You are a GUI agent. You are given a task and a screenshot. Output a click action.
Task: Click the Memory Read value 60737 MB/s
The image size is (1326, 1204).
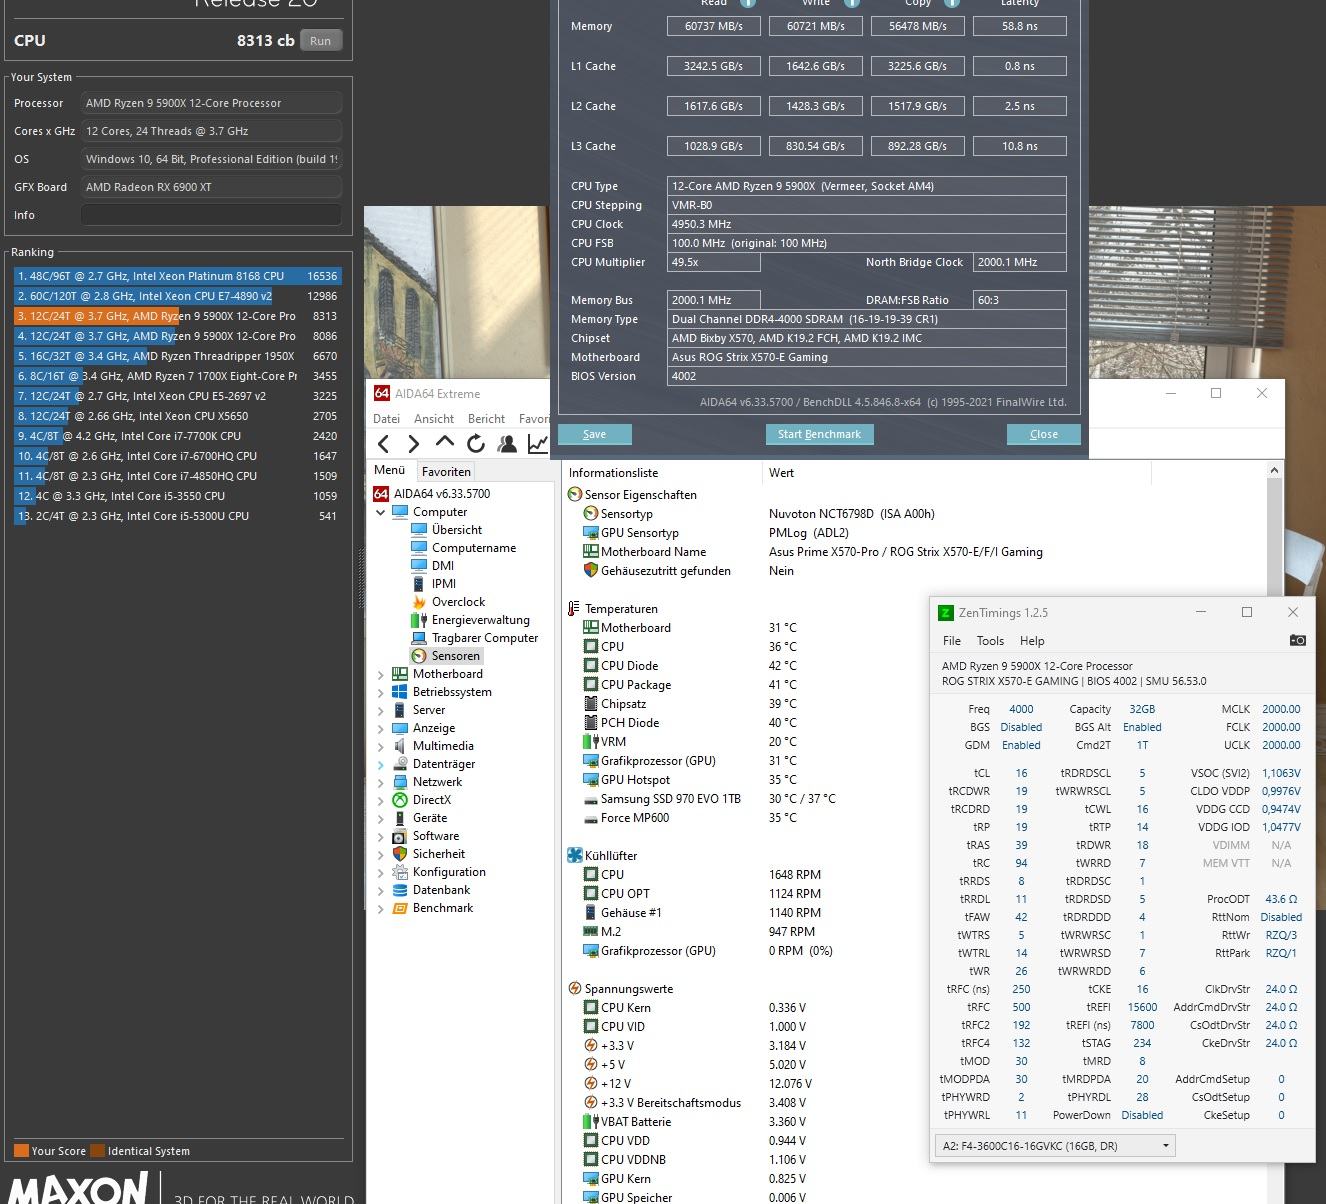714,27
